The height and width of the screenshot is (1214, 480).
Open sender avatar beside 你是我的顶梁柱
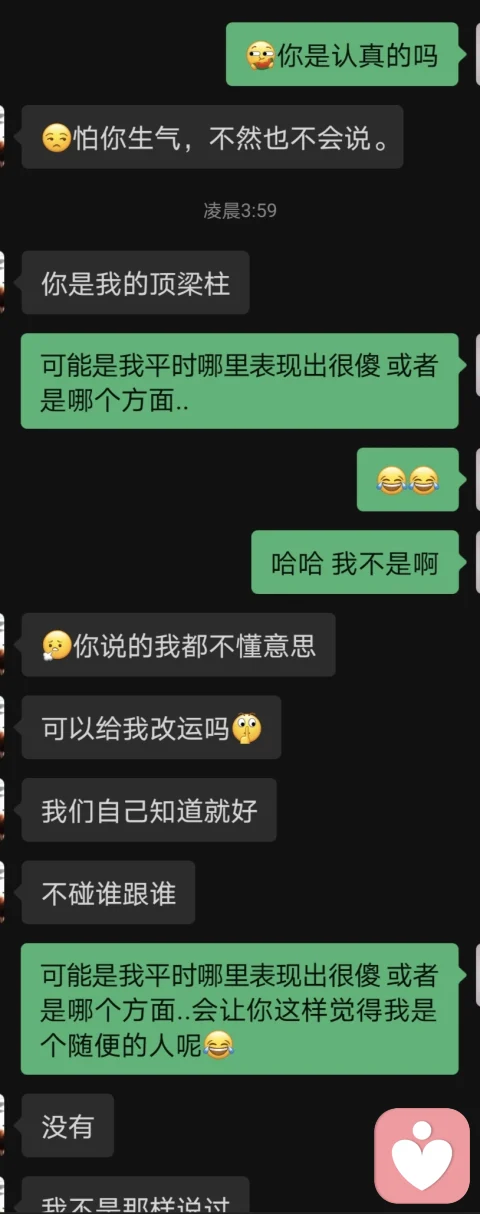coord(2,283)
